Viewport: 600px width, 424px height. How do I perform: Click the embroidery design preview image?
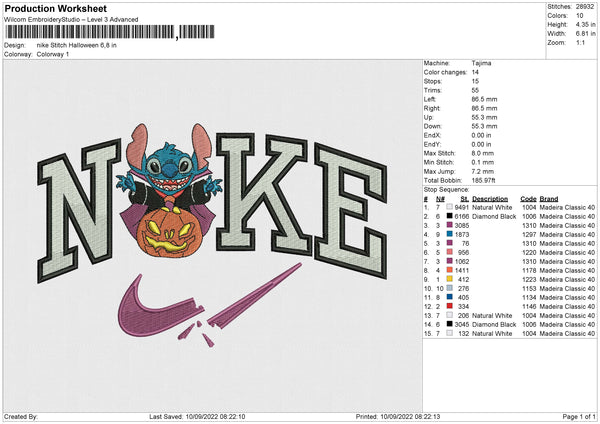tap(212, 235)
